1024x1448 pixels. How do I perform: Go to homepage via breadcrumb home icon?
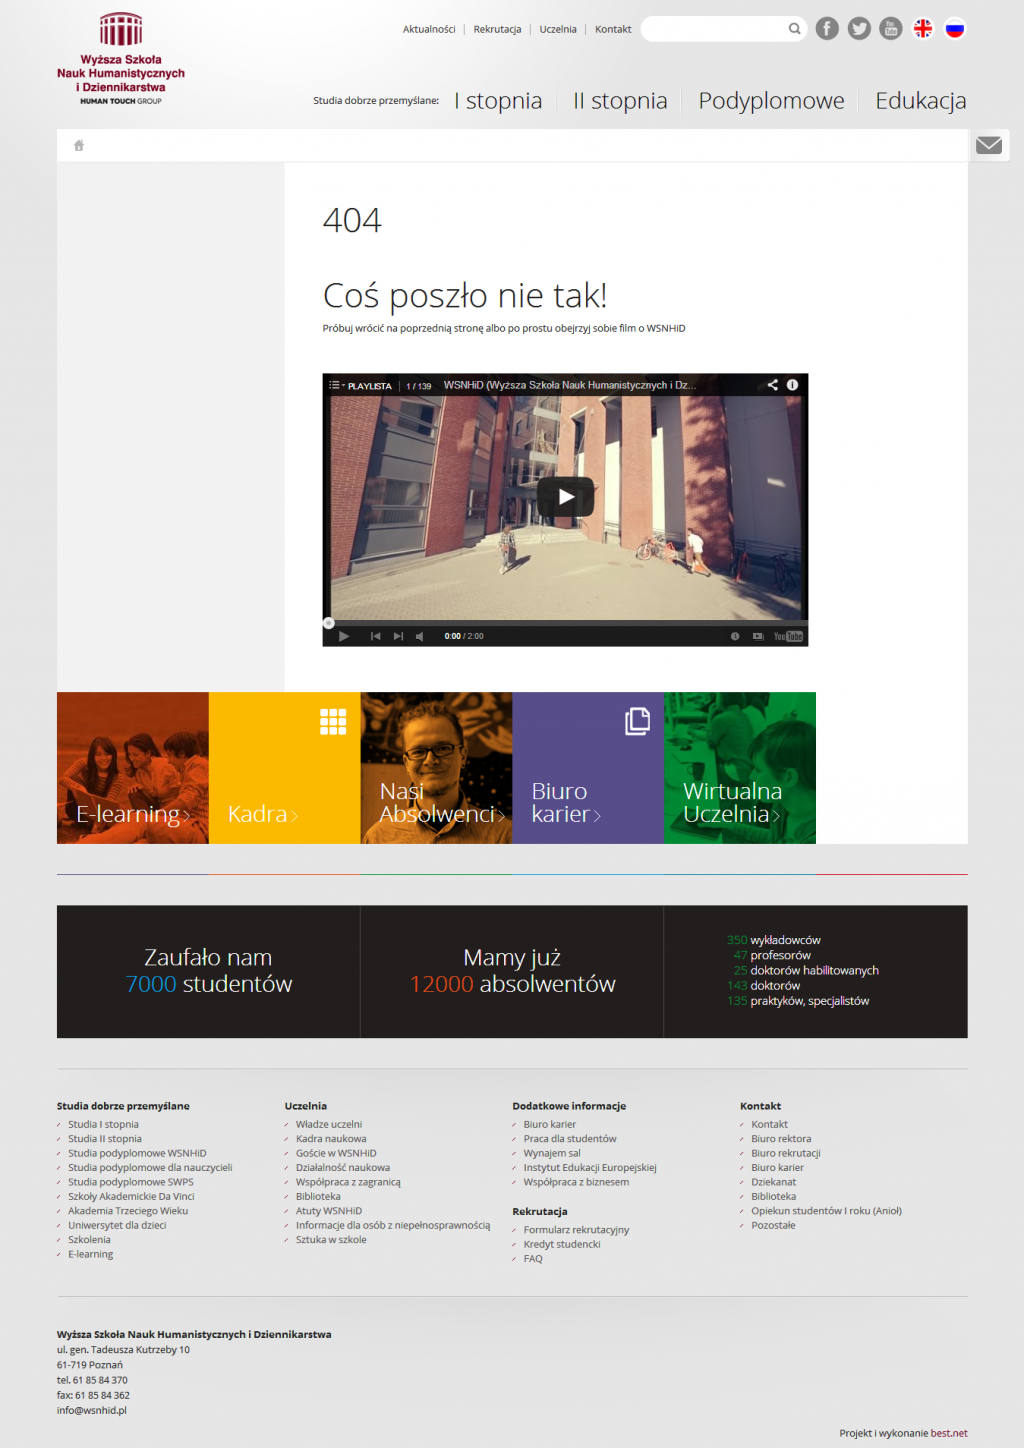[x=79, y=146]
